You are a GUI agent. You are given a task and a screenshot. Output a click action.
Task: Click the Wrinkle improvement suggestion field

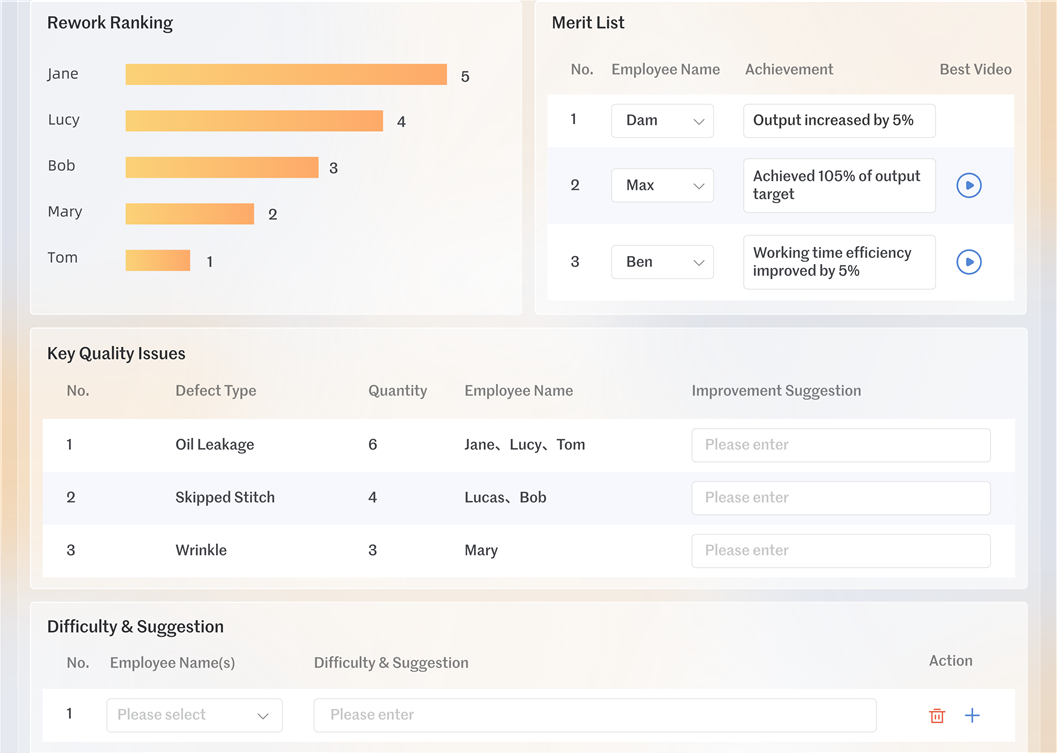[x=840, y=551]
